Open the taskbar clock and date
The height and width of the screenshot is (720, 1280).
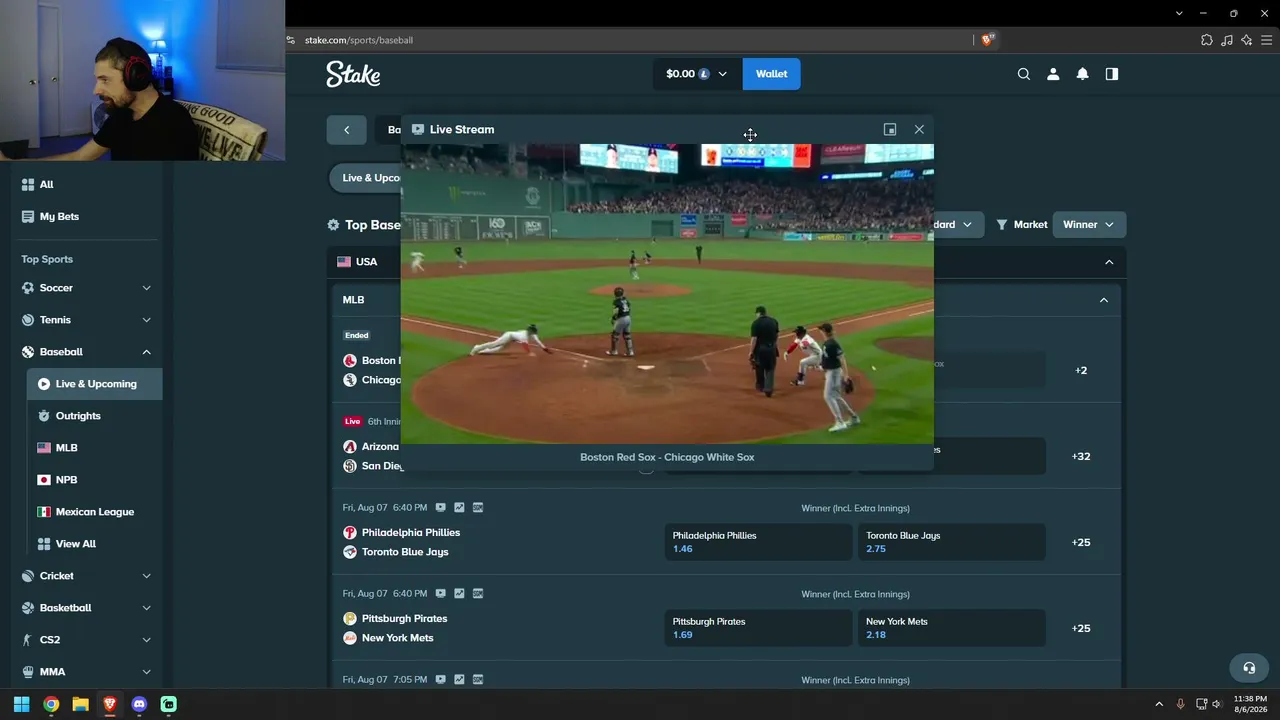[x=1250, y=704]
